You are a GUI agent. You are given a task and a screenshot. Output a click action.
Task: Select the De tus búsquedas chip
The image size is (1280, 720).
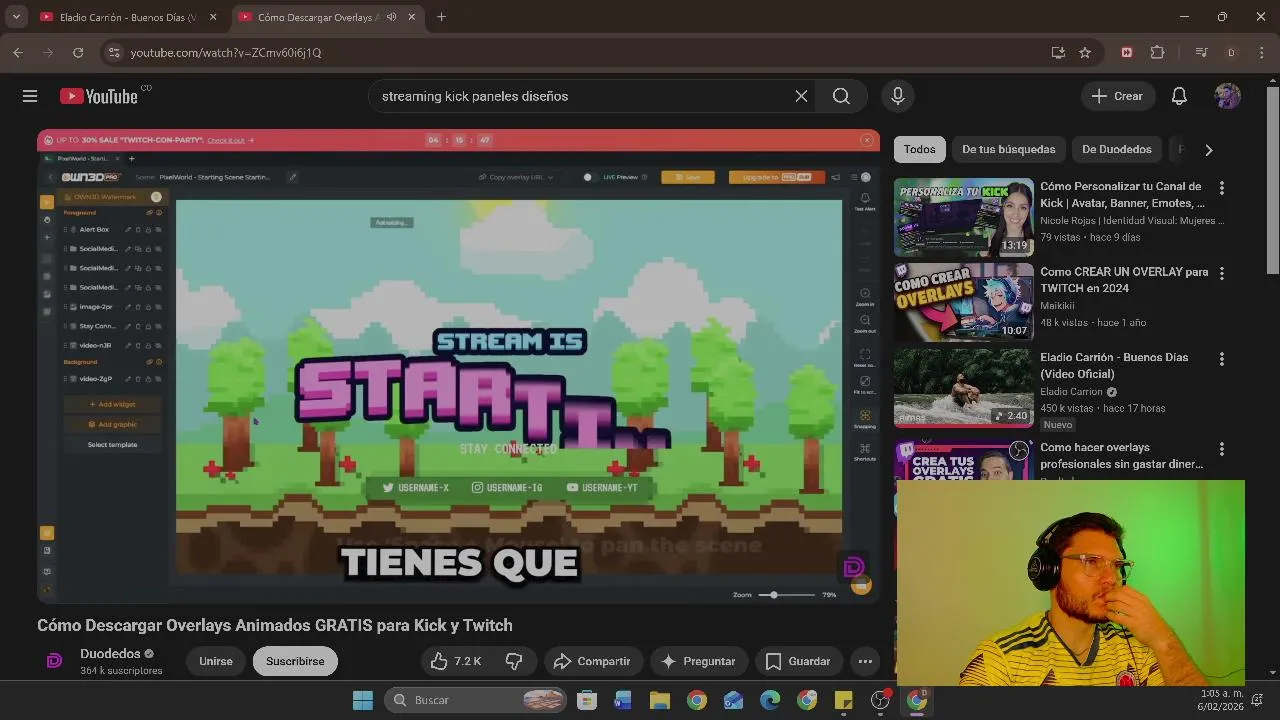[x=1008, y=150]
